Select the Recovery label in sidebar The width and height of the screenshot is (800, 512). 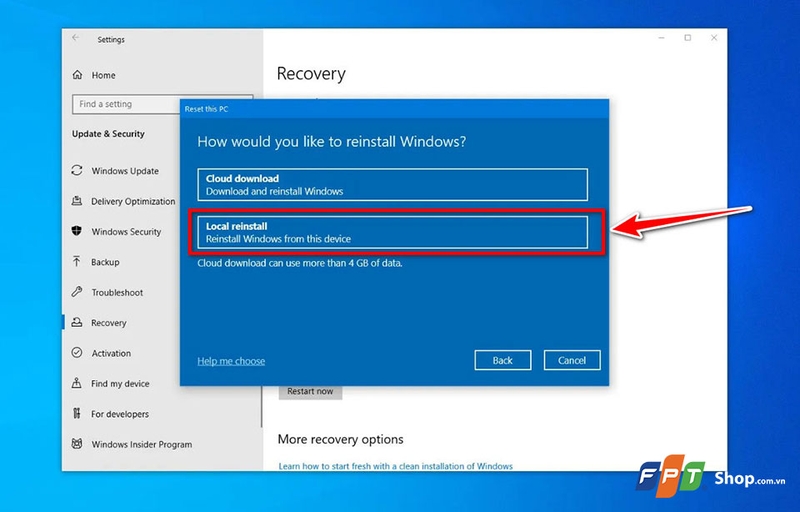(109, 323)
